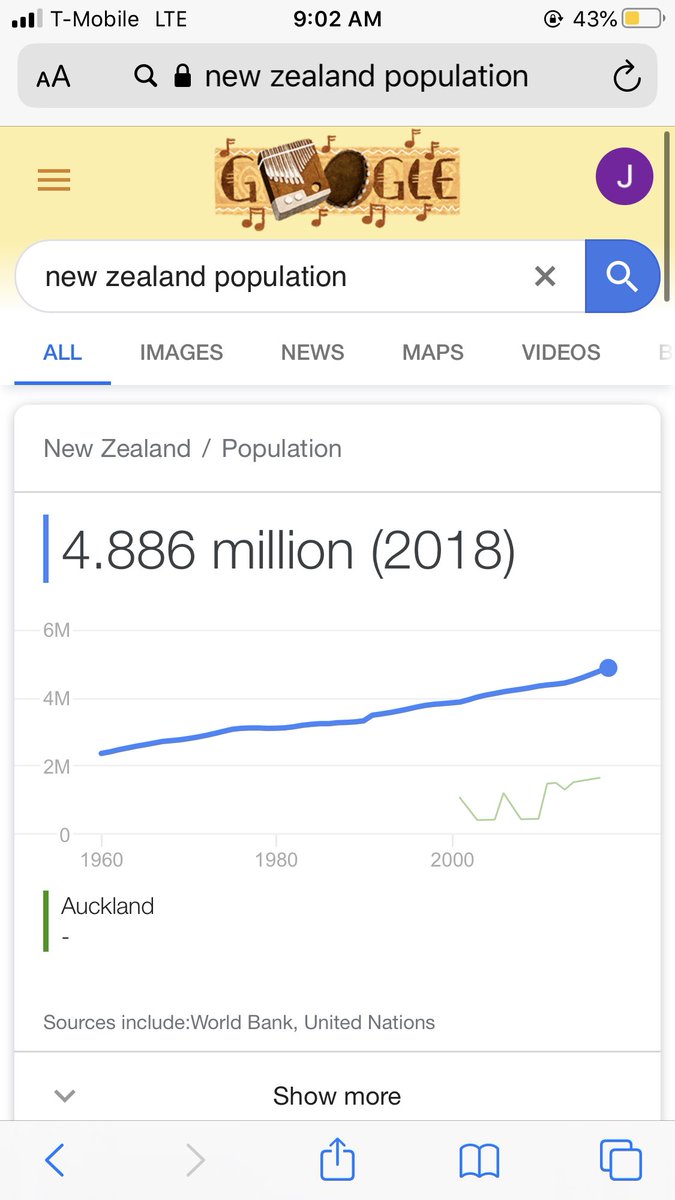Clear the search query with X
675x1200 pixels.
coord(545,276)
